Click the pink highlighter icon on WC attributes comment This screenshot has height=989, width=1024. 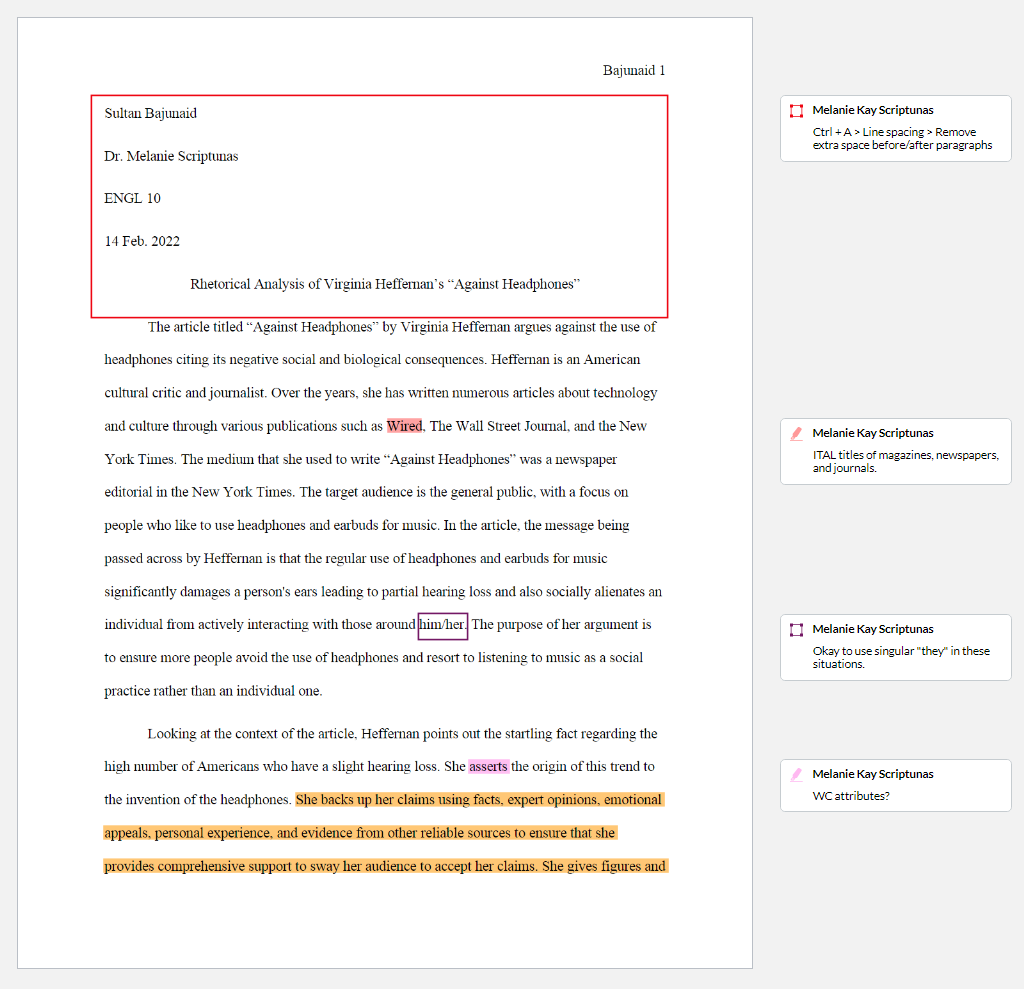tap(796, 775)
